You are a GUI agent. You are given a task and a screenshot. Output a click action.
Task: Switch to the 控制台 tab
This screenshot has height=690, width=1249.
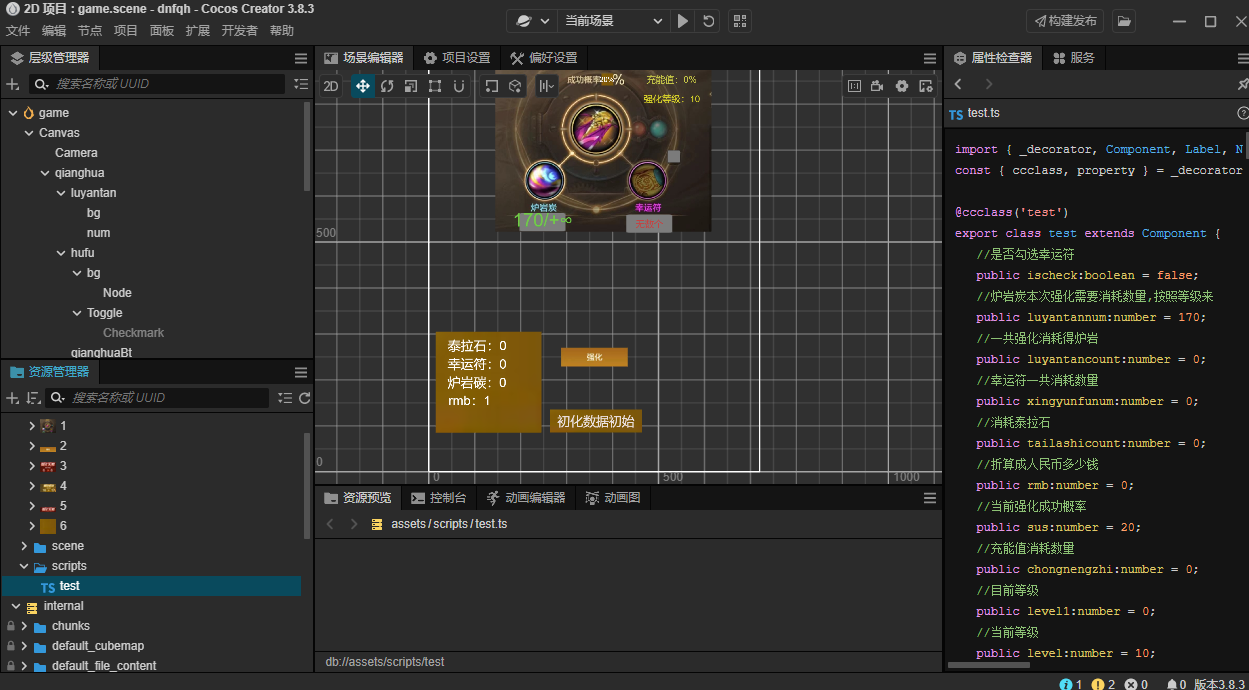438,498
